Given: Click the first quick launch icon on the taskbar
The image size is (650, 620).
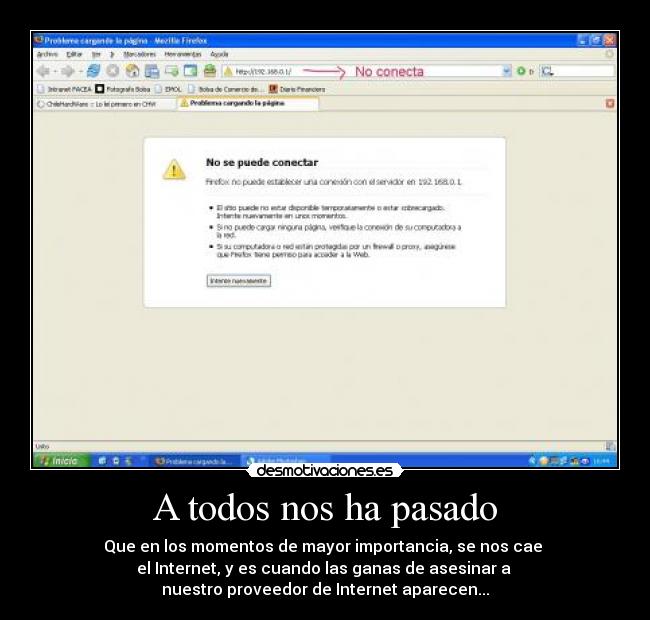Looking at the screenshot, I should pyautogui.click(x=102, y=461).
